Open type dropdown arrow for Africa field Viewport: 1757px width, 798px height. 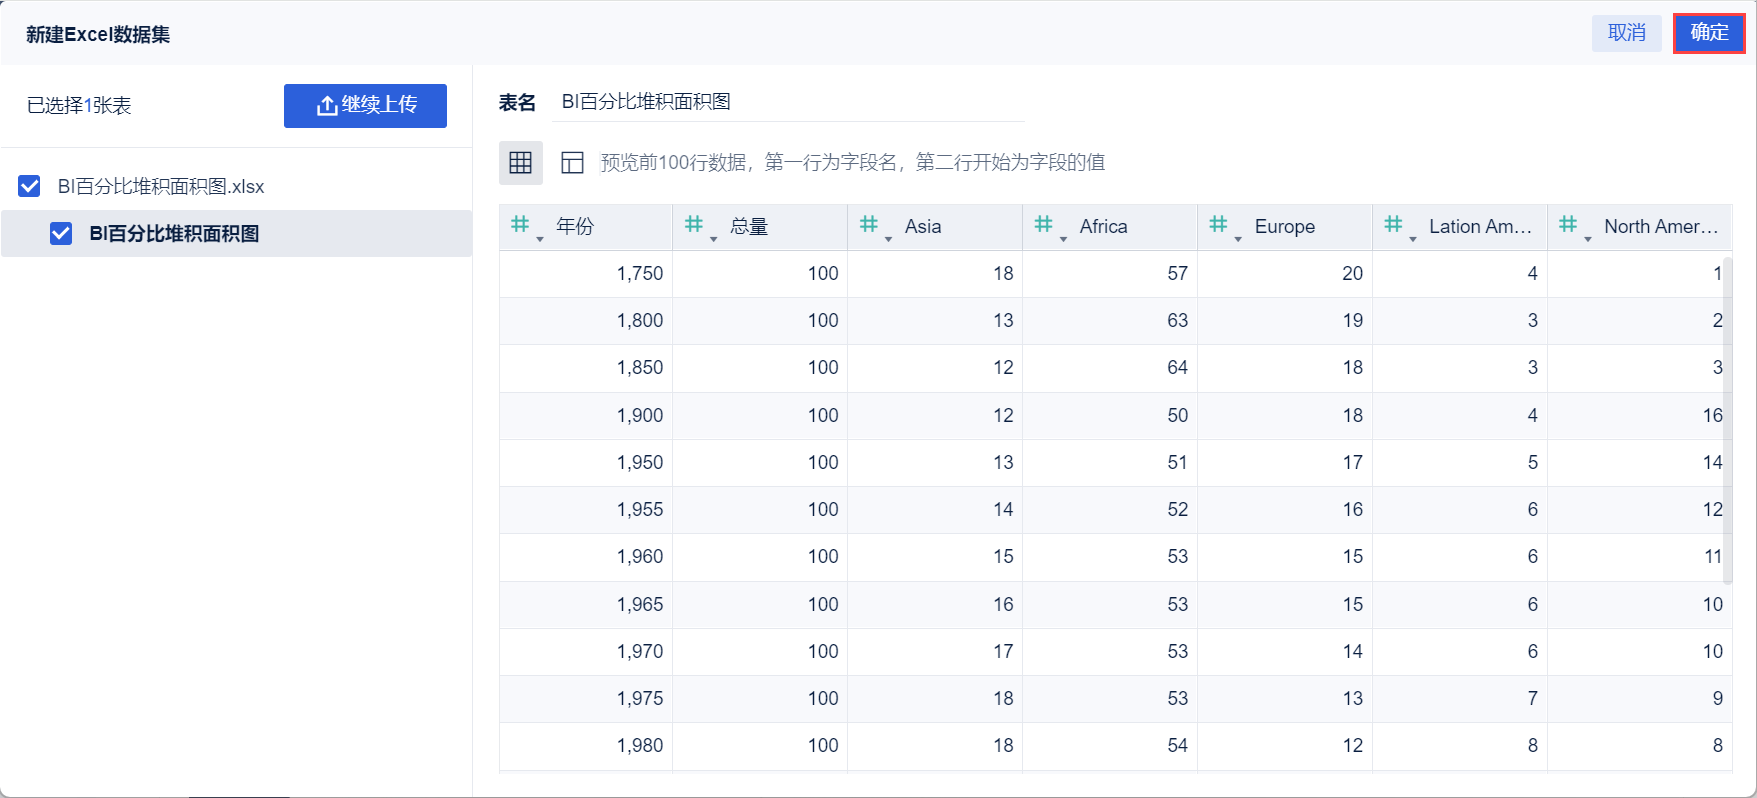point(1063,239)
